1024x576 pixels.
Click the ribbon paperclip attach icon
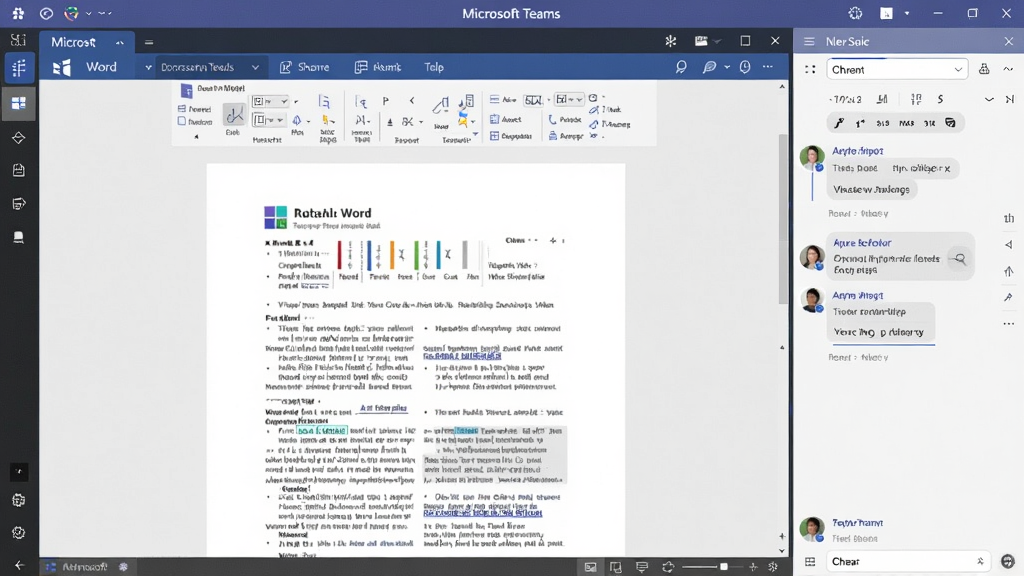click(441, 104)
